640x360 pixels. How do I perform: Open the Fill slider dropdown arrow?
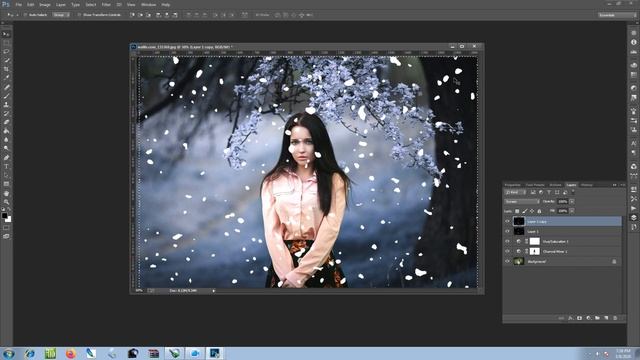pyautogui.click(x=572, y=211)
